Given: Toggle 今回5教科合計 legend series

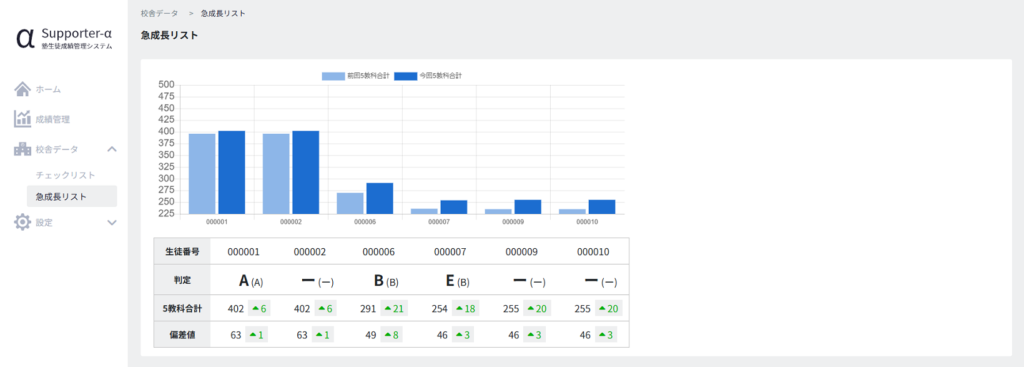Looking at the screenshot, I should (x=428, y=76).
